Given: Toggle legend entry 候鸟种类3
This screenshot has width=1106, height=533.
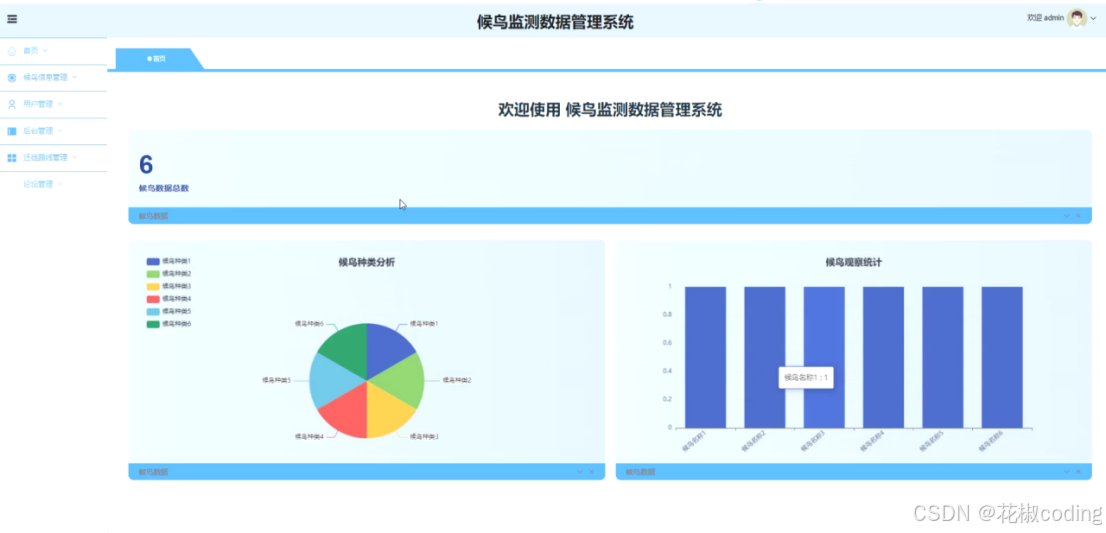Looking at the screenshot, I should pos(169,286).
